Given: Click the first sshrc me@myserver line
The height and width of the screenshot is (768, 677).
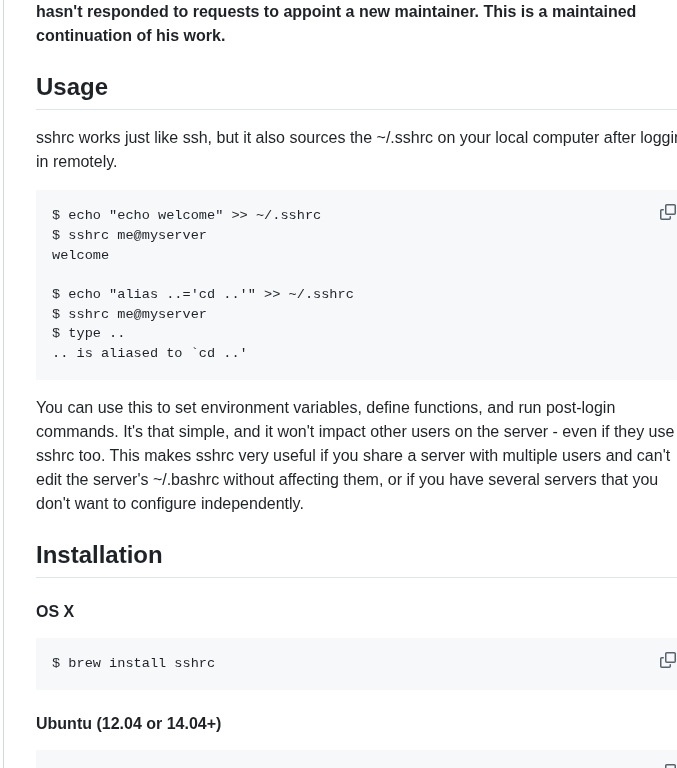Looking at the screenshot, I should point(129,235).
